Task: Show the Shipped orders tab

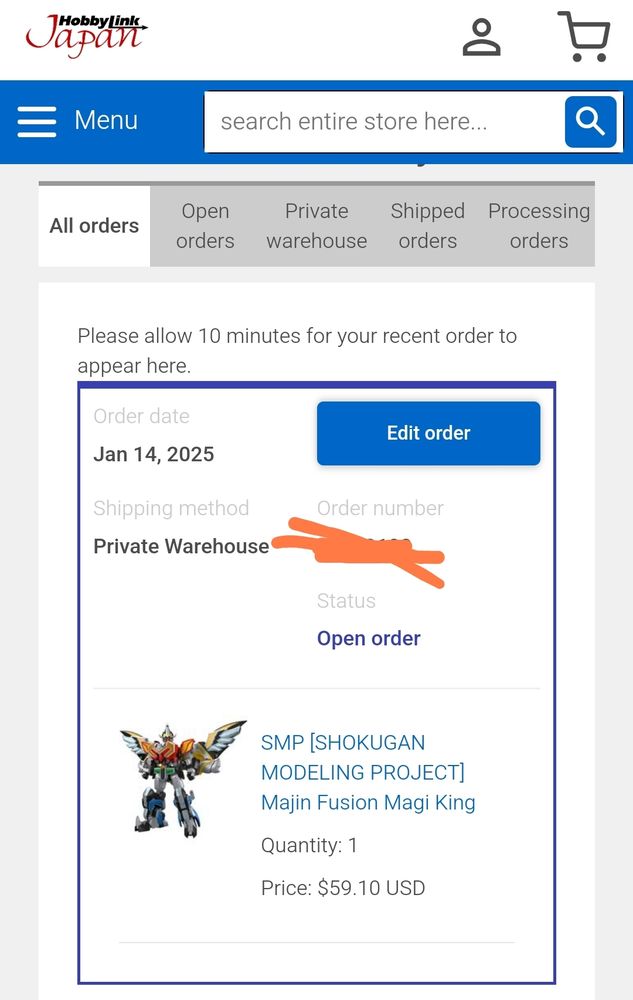Action: (x=428, y=226)
